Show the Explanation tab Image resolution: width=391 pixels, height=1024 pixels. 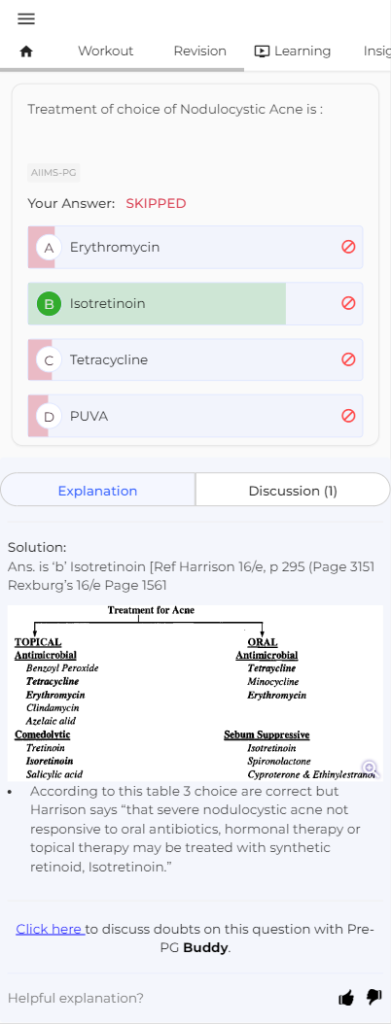click(98, 490)
